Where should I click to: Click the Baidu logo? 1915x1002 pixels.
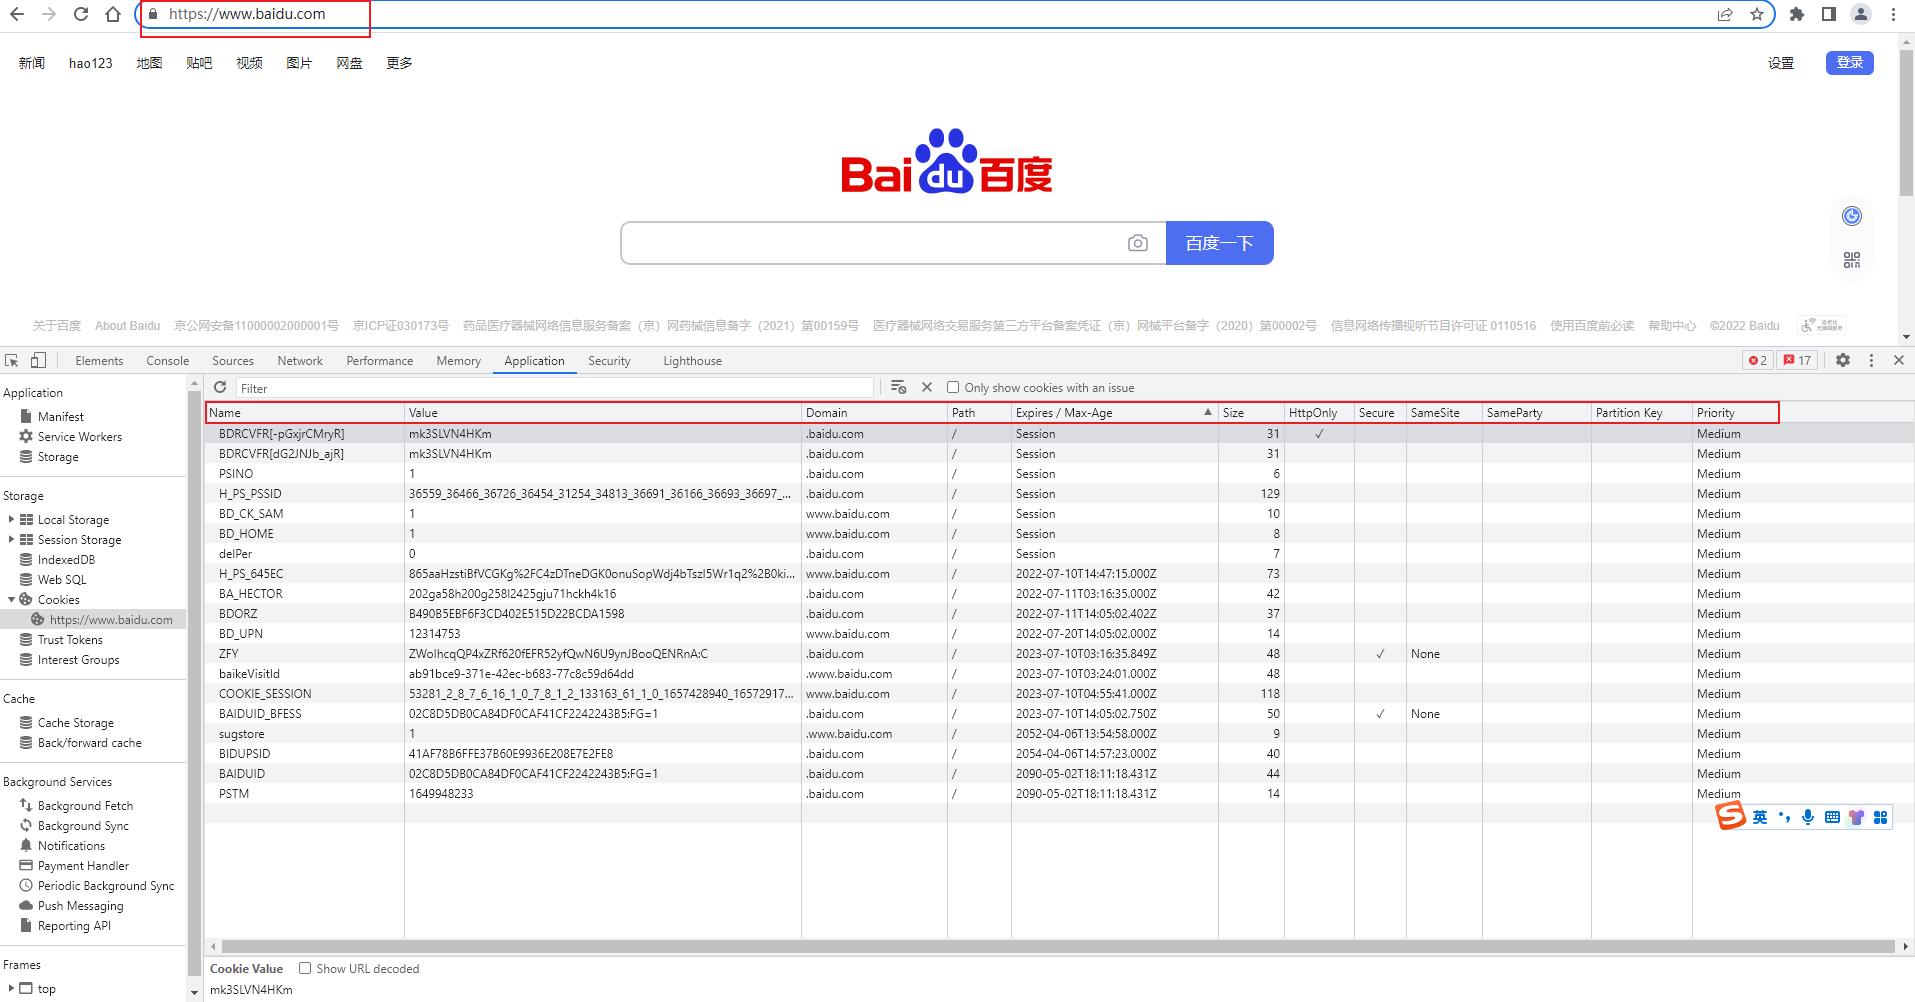pos(946,161)
